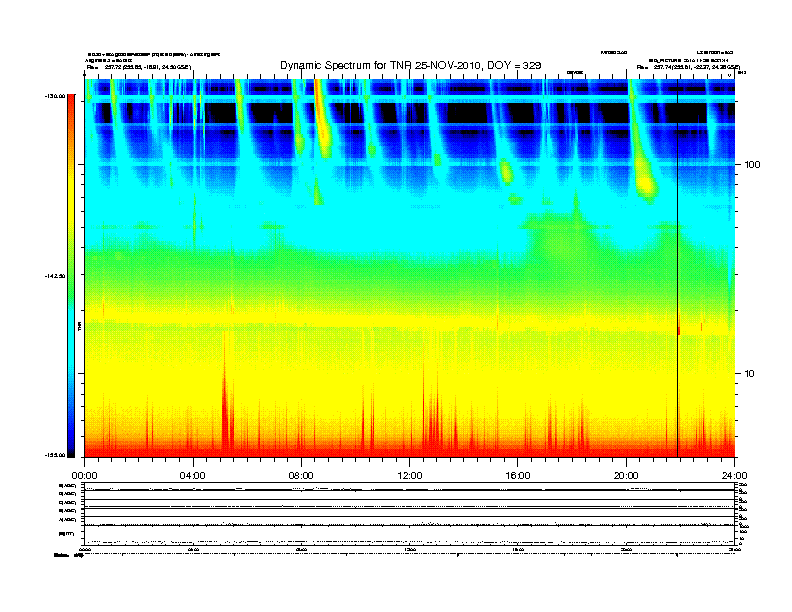Click the 04:00 time axis label
The image size is (792, 612).
click(193, 476)
